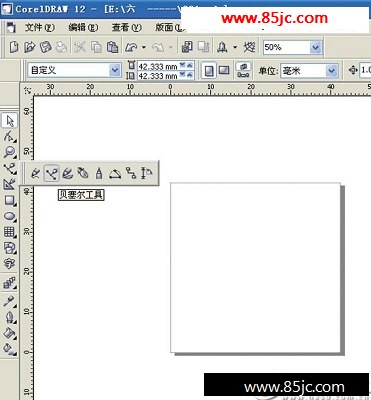Click the New document icon
The image size is (371, 400).
[x=14, y=47]
